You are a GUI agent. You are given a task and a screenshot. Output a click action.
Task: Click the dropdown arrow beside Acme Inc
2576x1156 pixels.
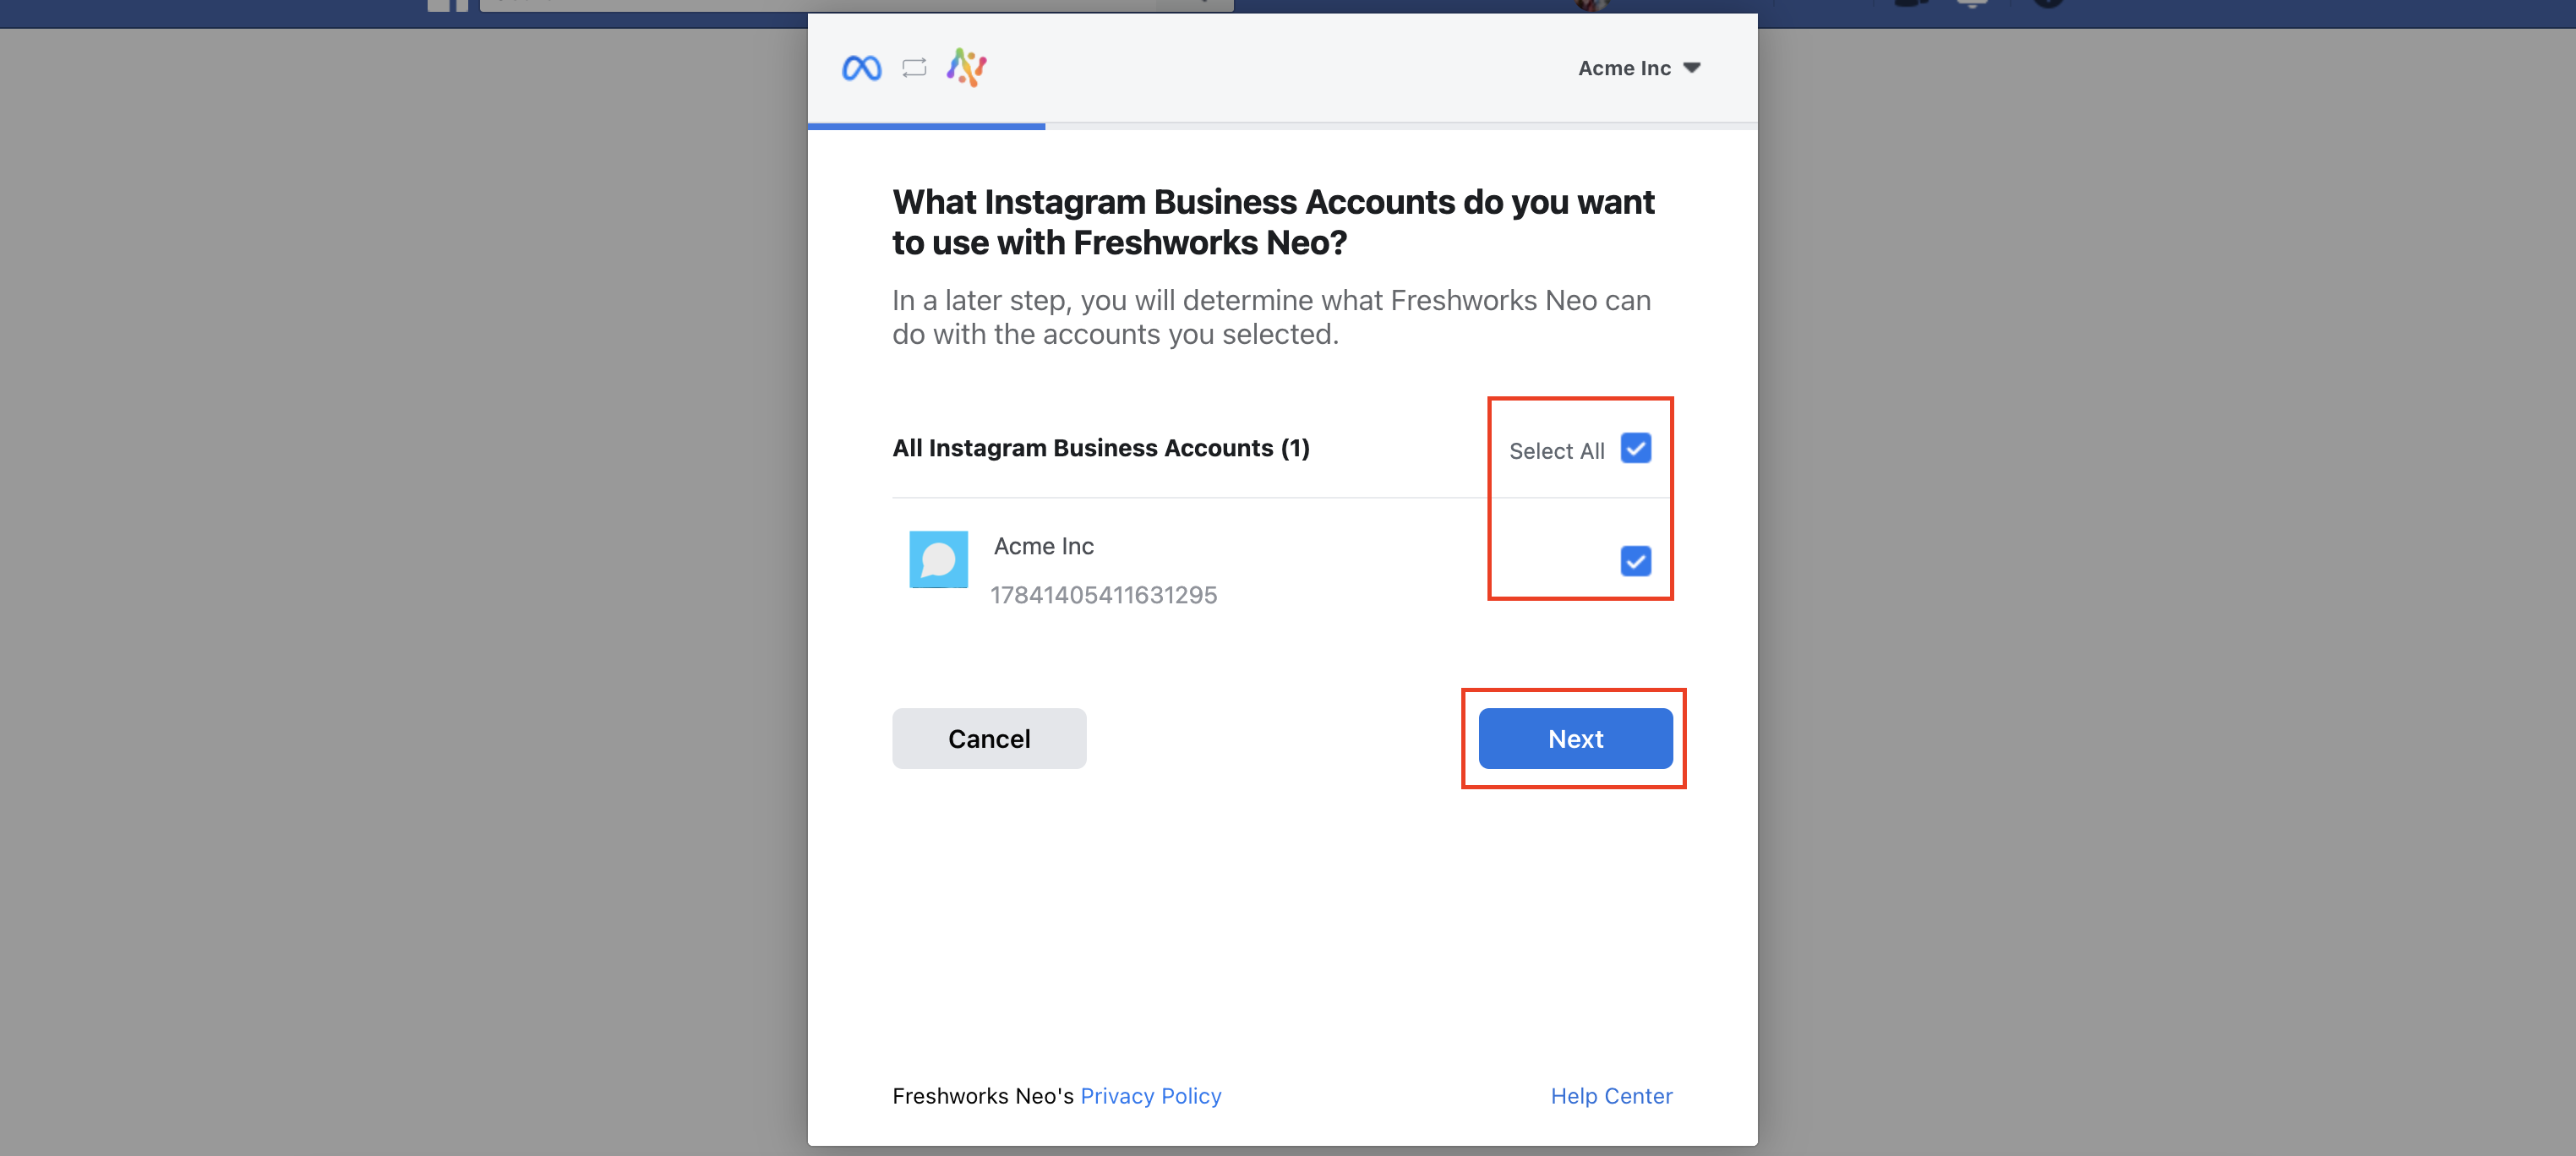tap(1691, 68)
